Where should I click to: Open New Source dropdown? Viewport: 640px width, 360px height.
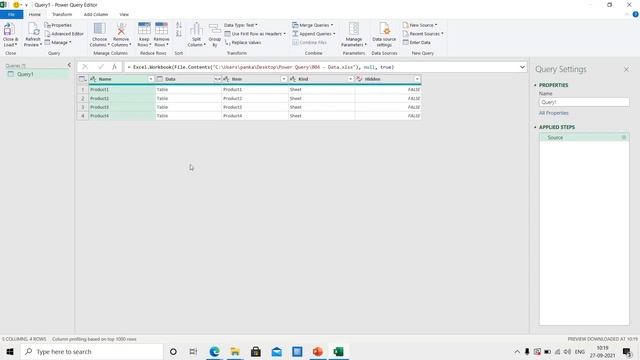(420, 25)
